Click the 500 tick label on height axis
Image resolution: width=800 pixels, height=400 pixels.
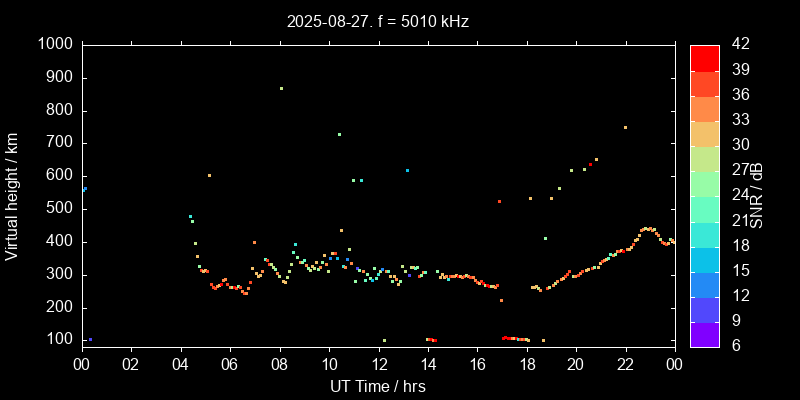[x=59, y=209]
